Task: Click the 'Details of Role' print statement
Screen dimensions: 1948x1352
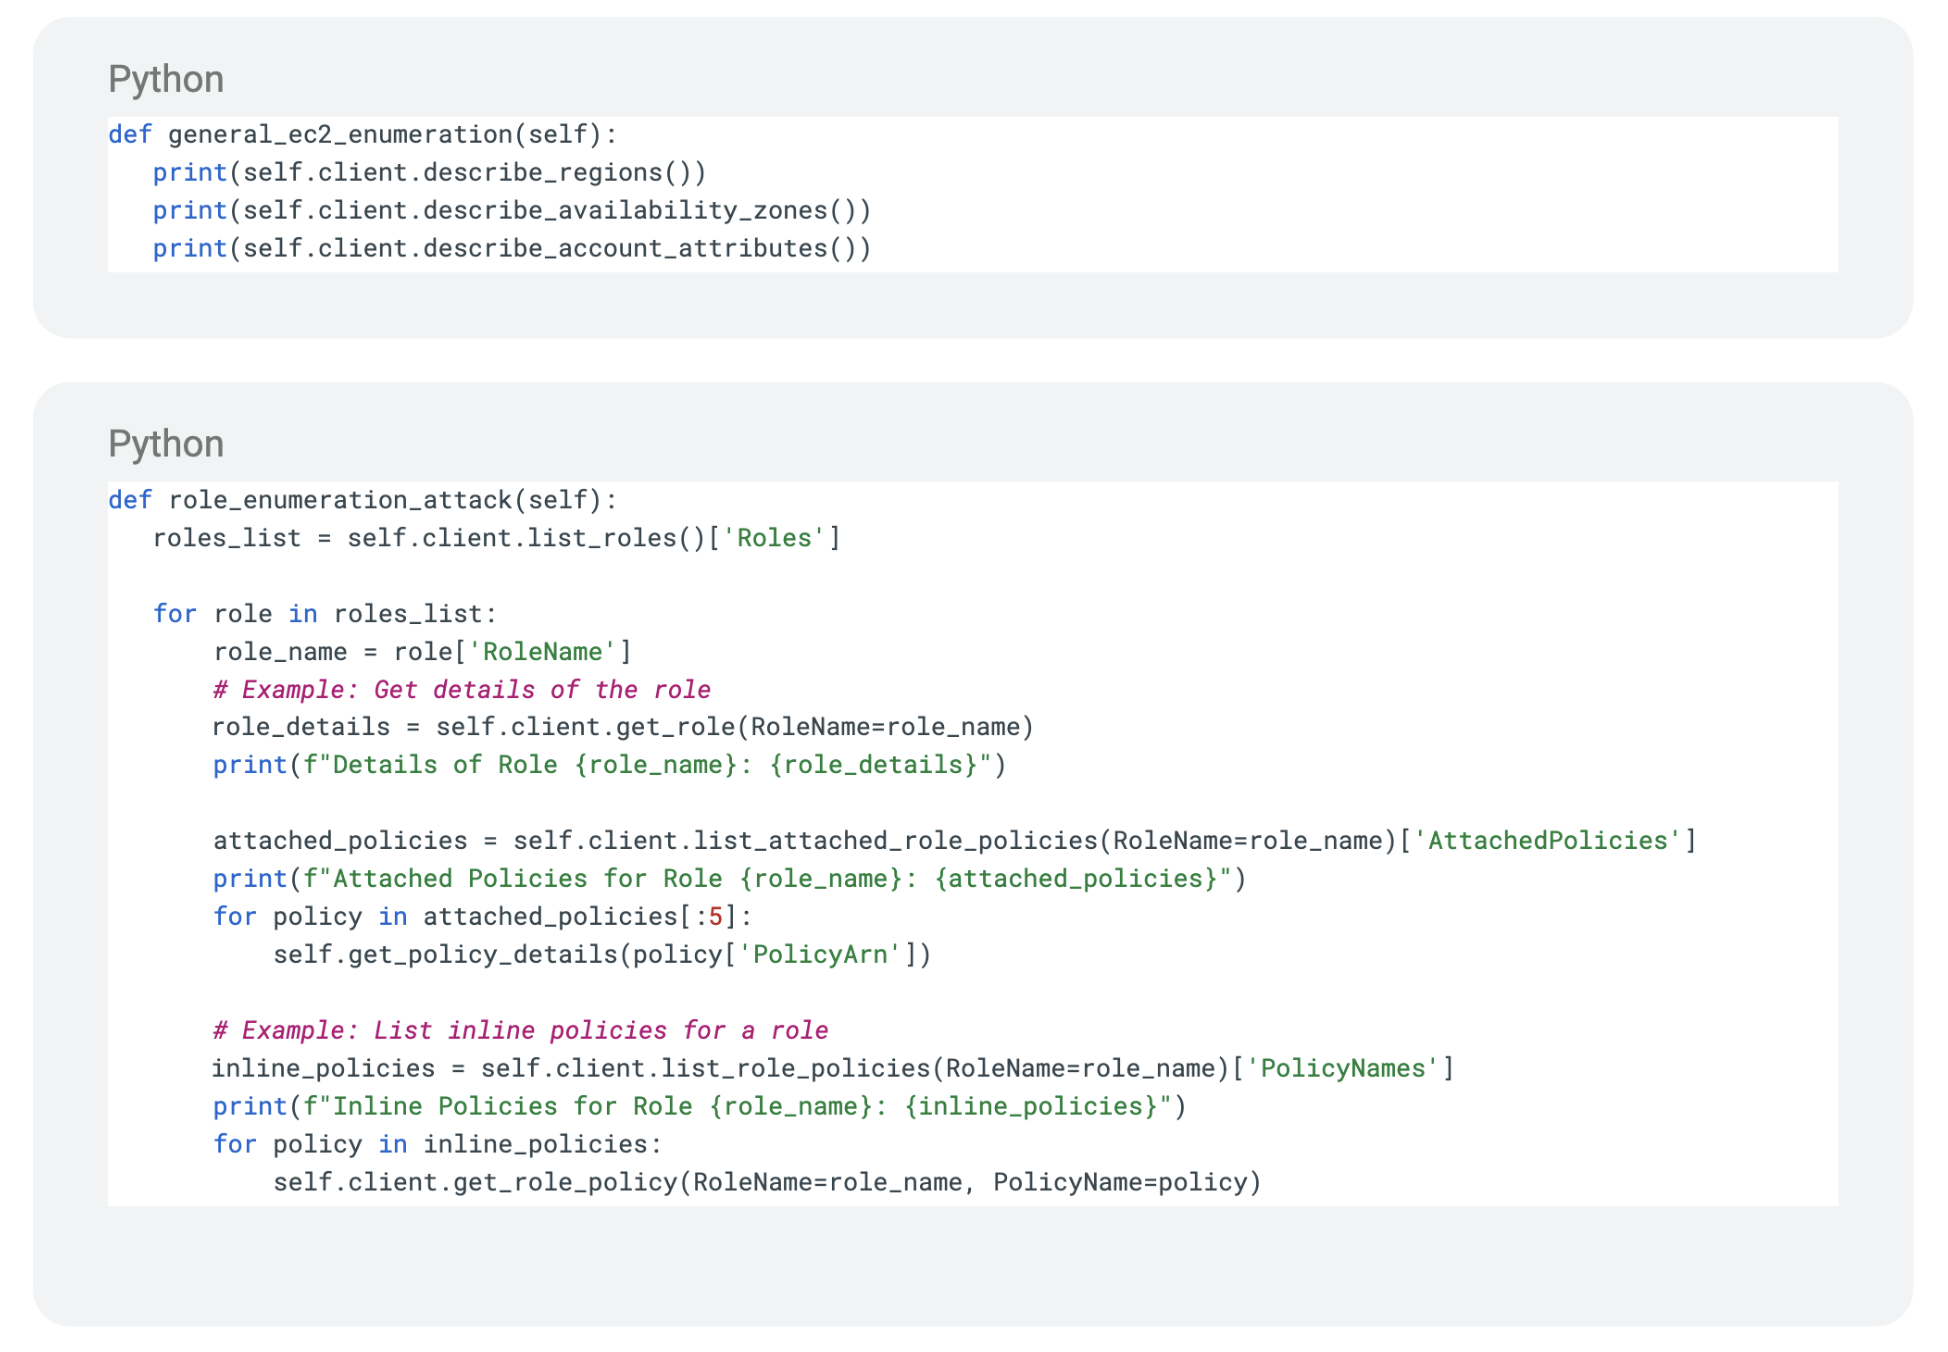Action: tap(610, 765)
